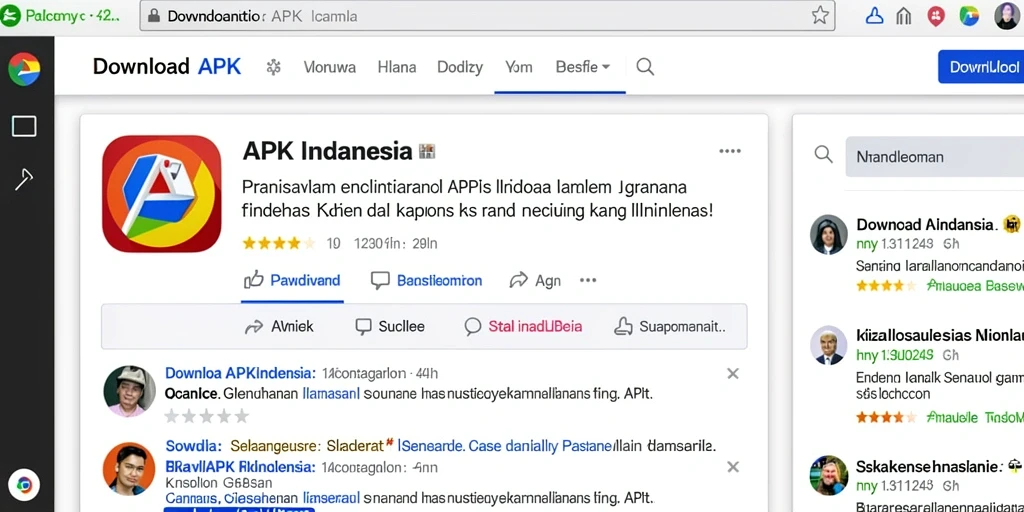Expand the Besfle dropdown menu
Screen dimensions: 1024x512
pyautogui.click(x=583, y=67)
